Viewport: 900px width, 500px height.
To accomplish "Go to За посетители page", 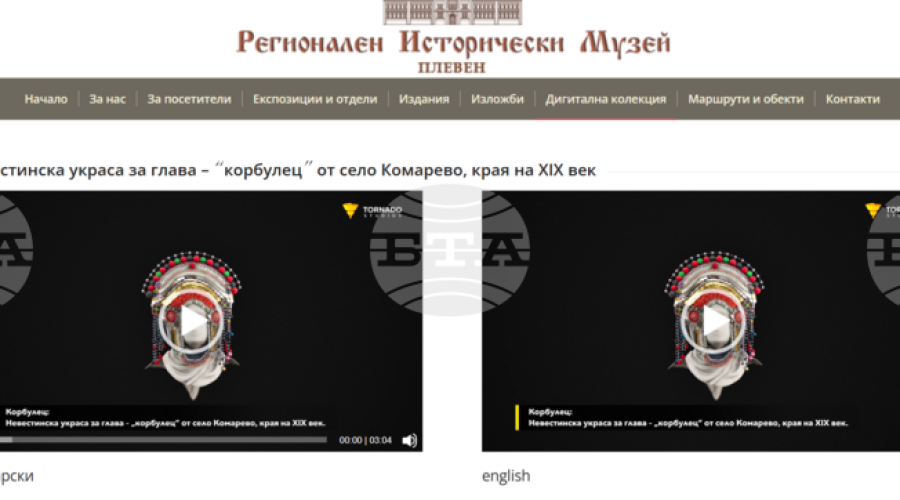I will (189, 99).
